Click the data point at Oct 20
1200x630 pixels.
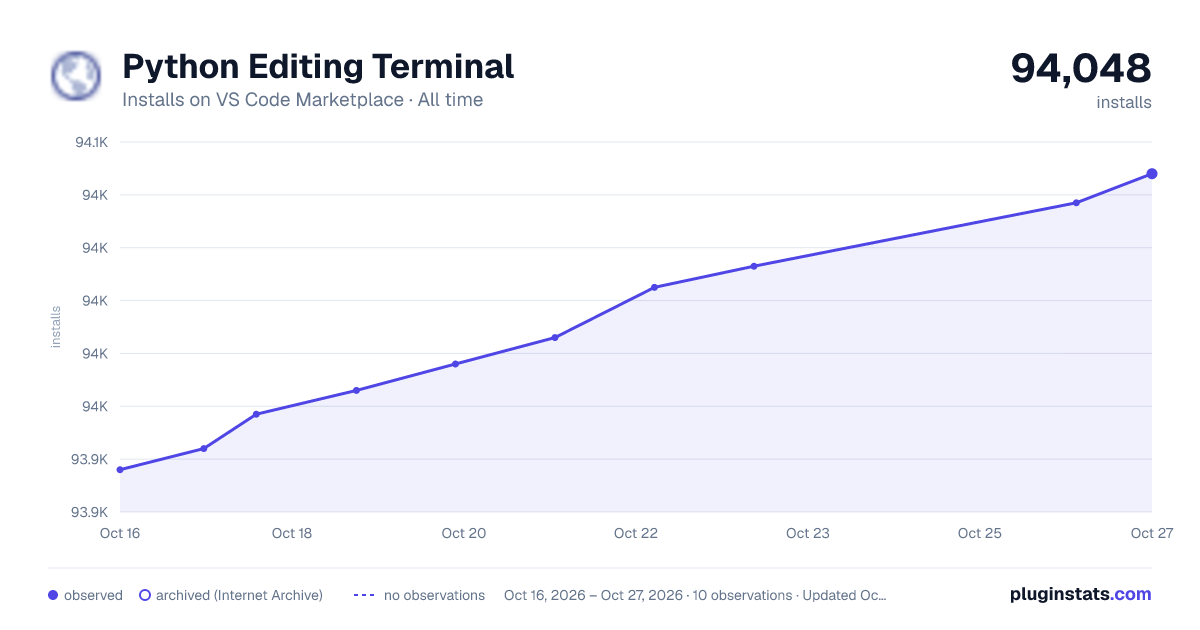(455, 364)
